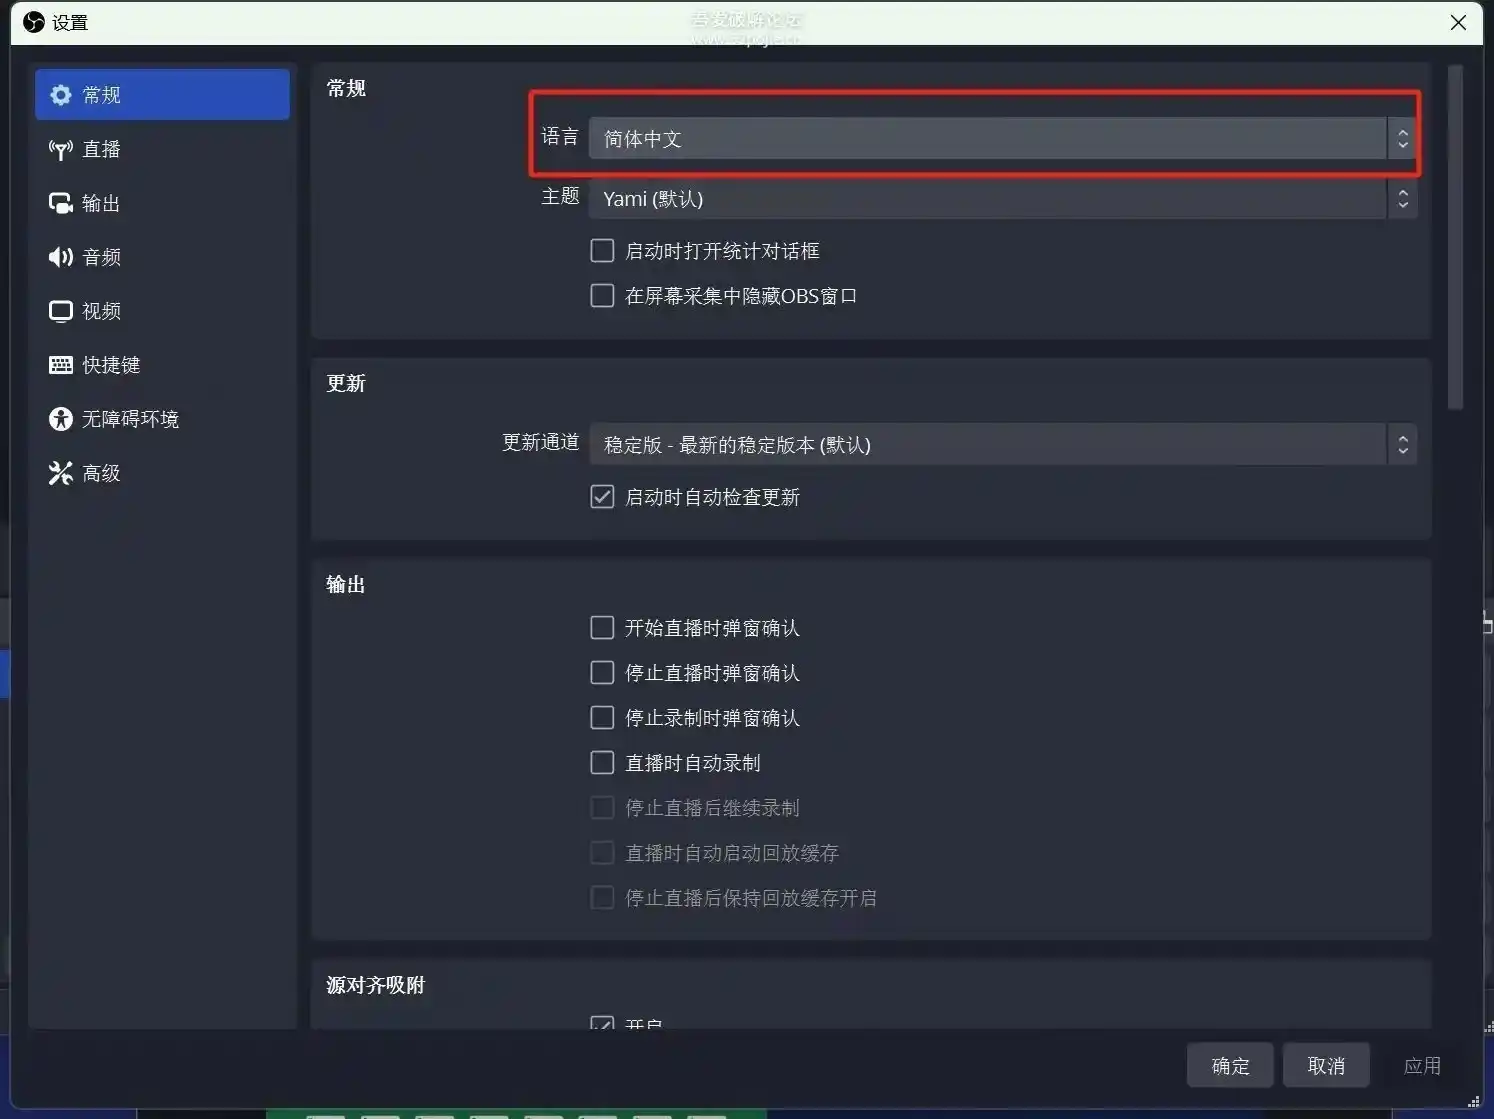Open the 音频 audio settings section

click(x=101, y=257)
